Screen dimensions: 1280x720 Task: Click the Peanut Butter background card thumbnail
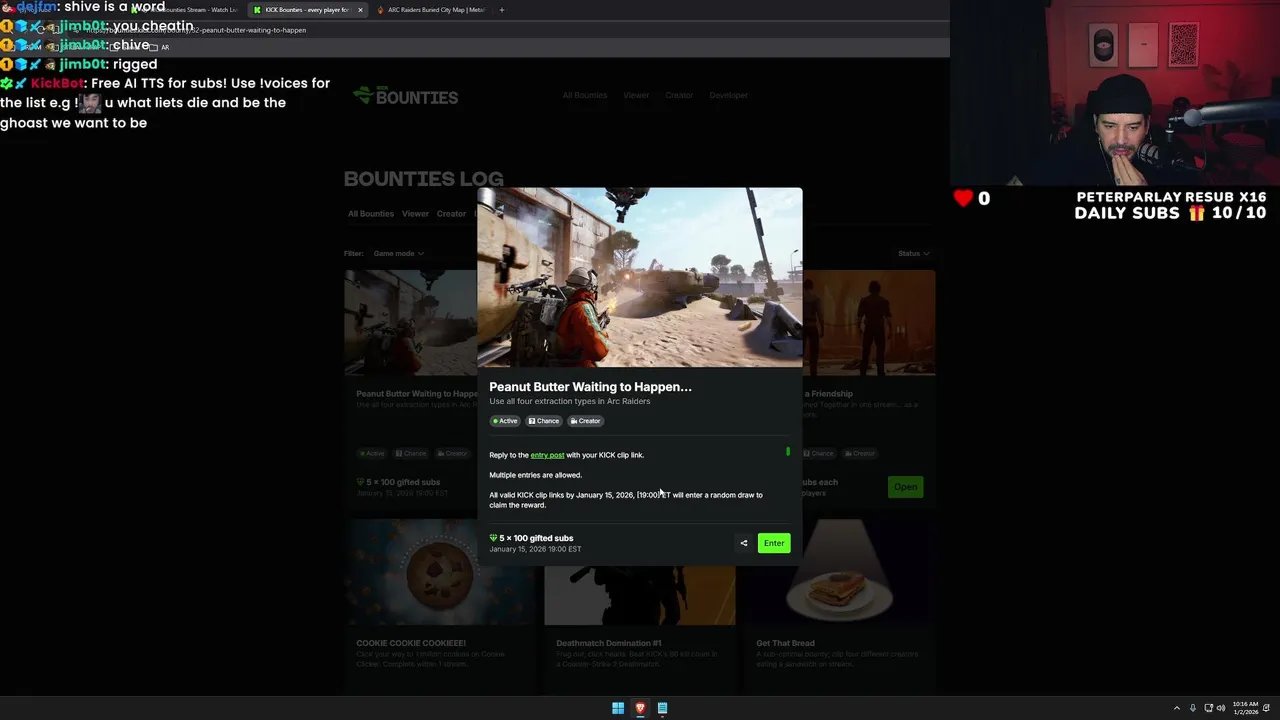(410, 322)
